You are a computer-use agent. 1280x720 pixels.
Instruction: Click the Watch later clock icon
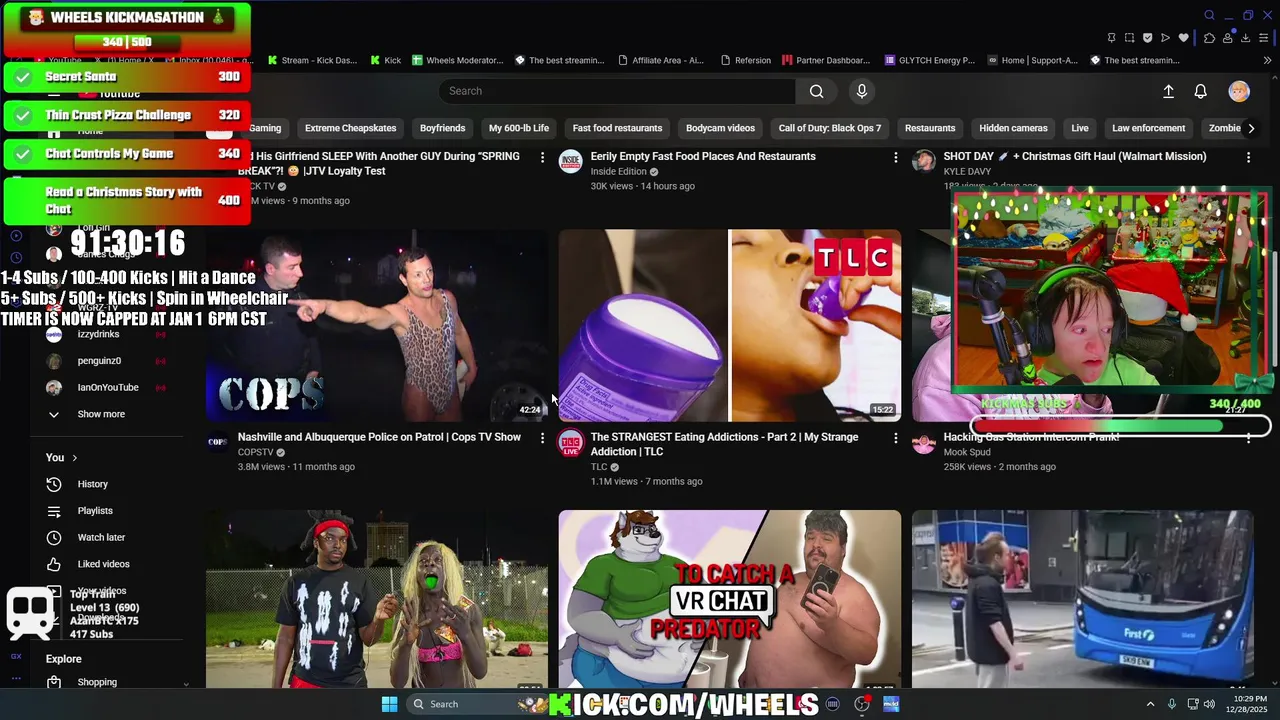[x=54, y=537]
